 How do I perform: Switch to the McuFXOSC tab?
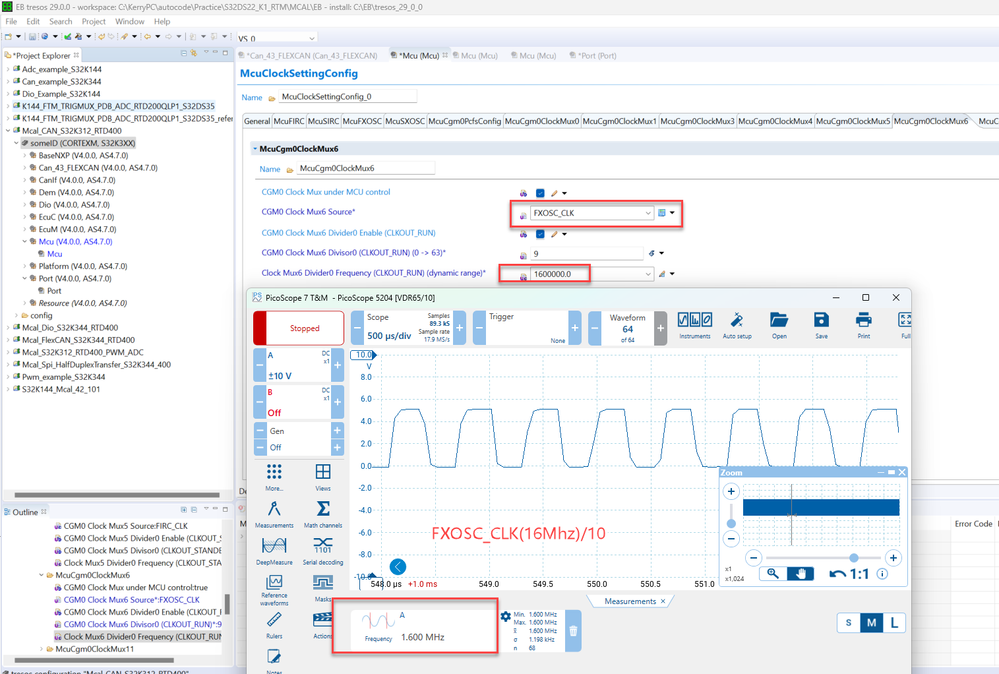point(362,121)
